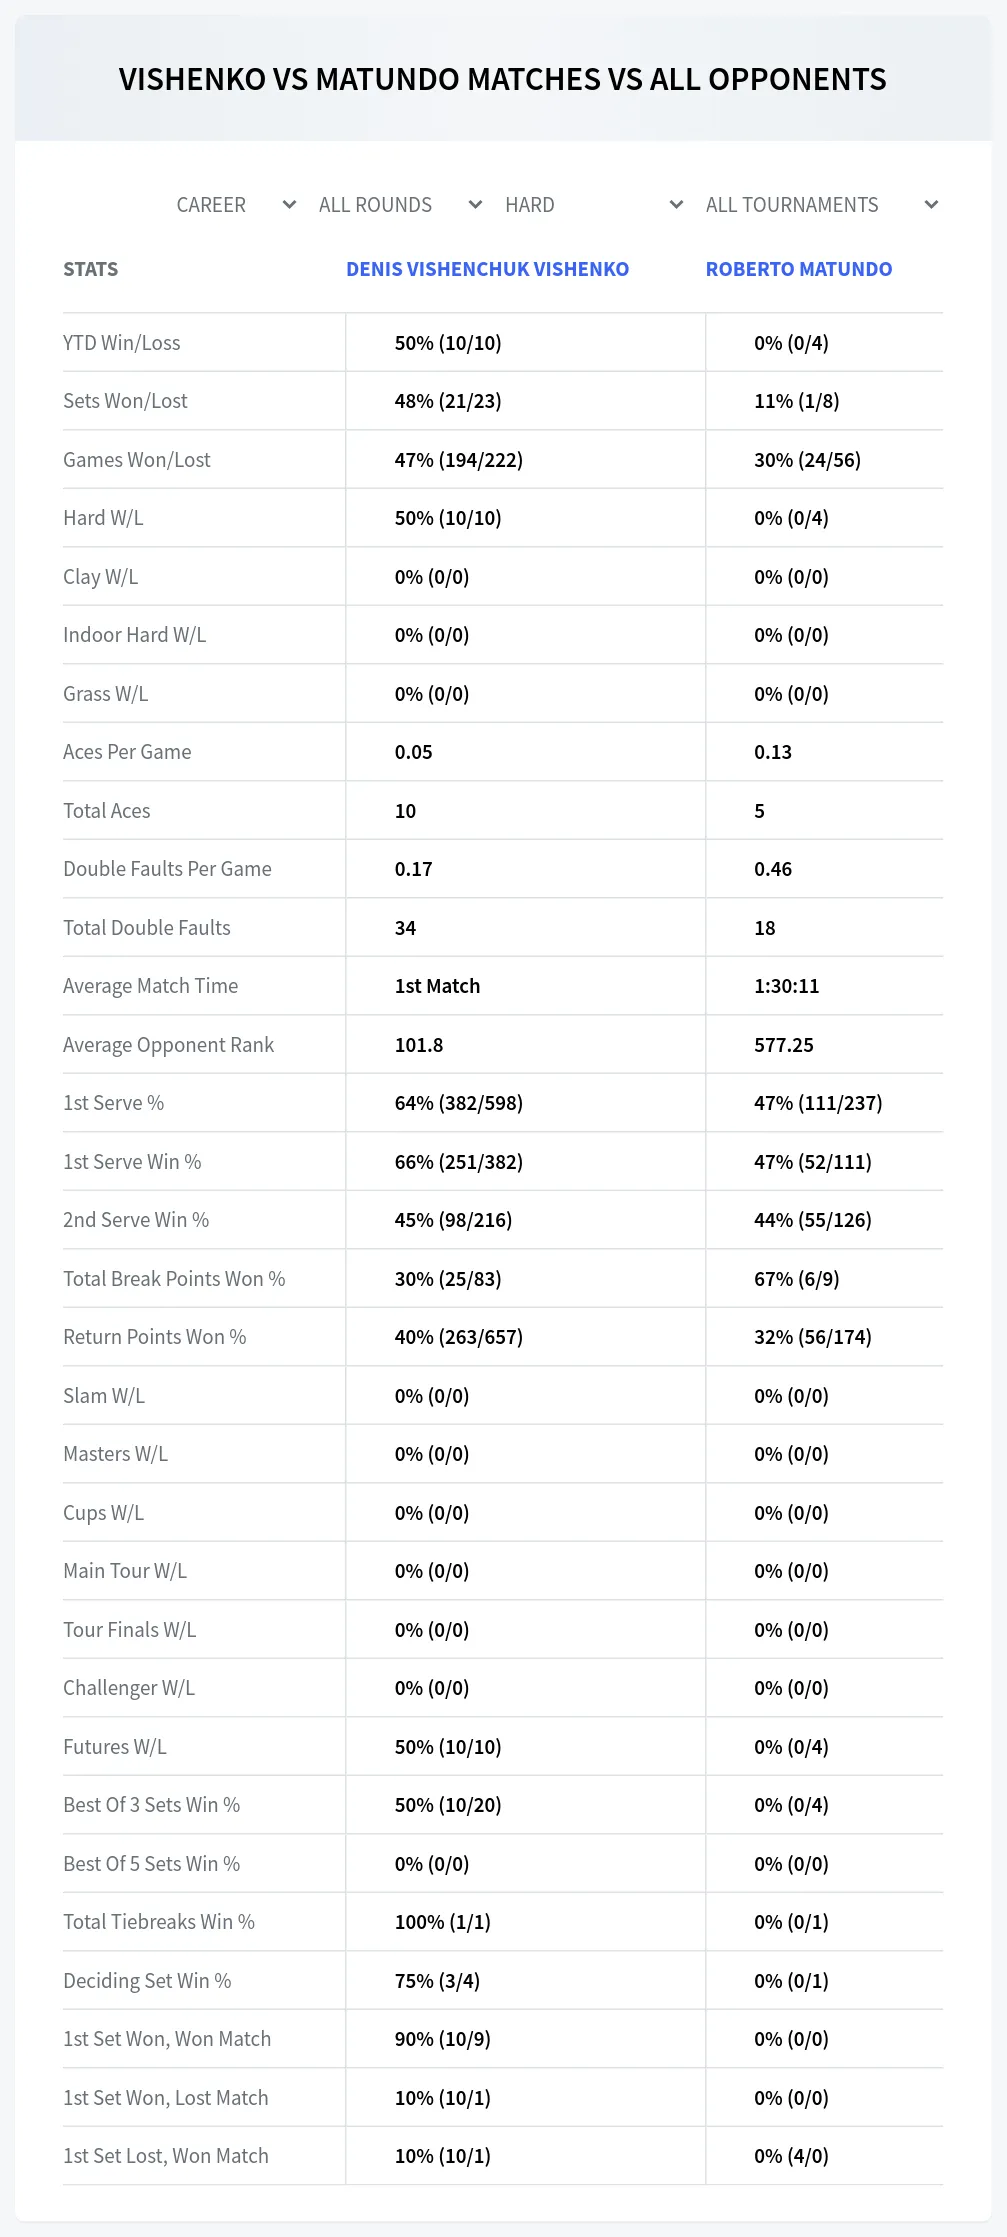The width and height of the screenshot is (1007, 2237).
Task: Click the chevron next to CAREER
Action: (x=289, y=205)
